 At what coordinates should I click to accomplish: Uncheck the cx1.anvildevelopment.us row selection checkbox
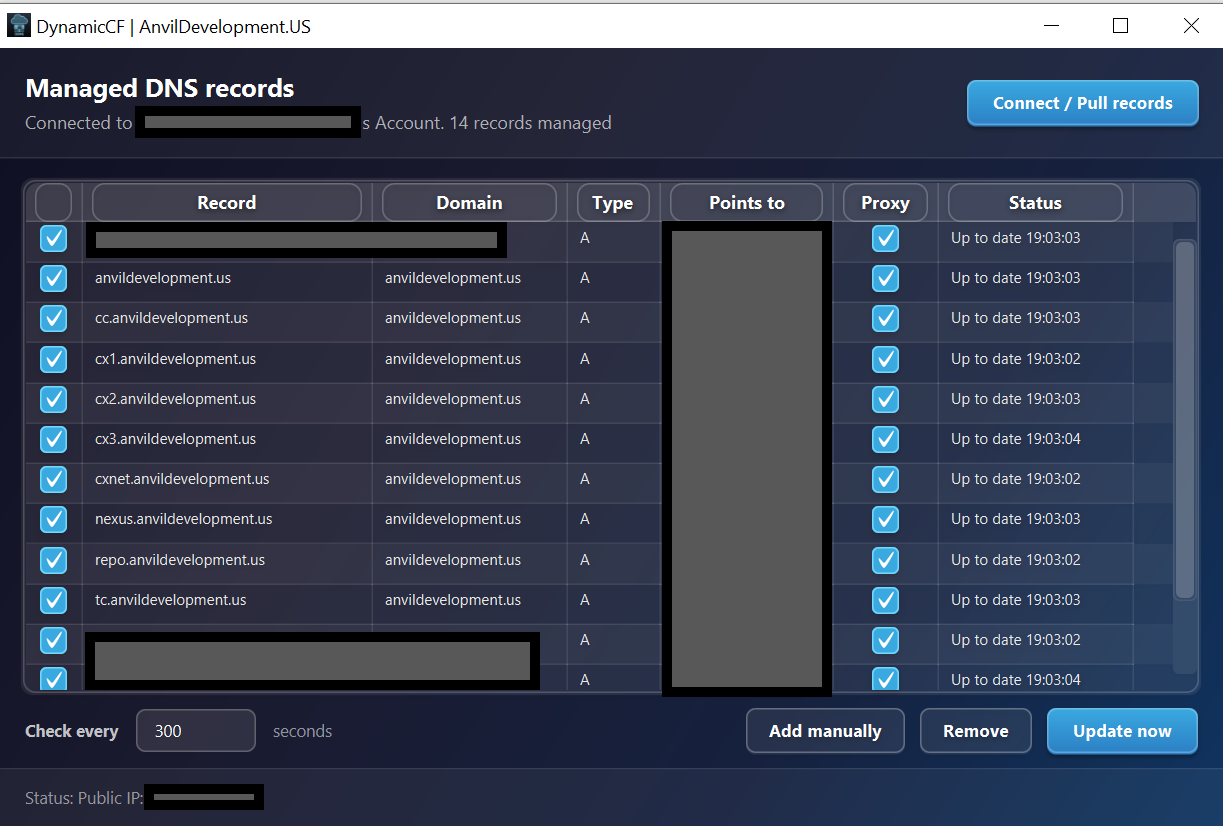point(53,359)
